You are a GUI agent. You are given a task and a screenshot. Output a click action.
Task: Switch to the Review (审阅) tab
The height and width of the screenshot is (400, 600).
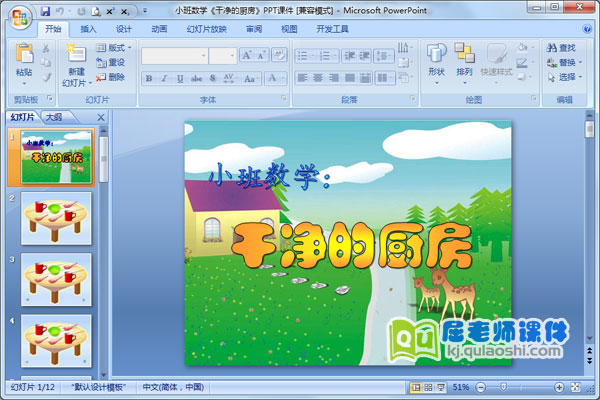point(254,29)
